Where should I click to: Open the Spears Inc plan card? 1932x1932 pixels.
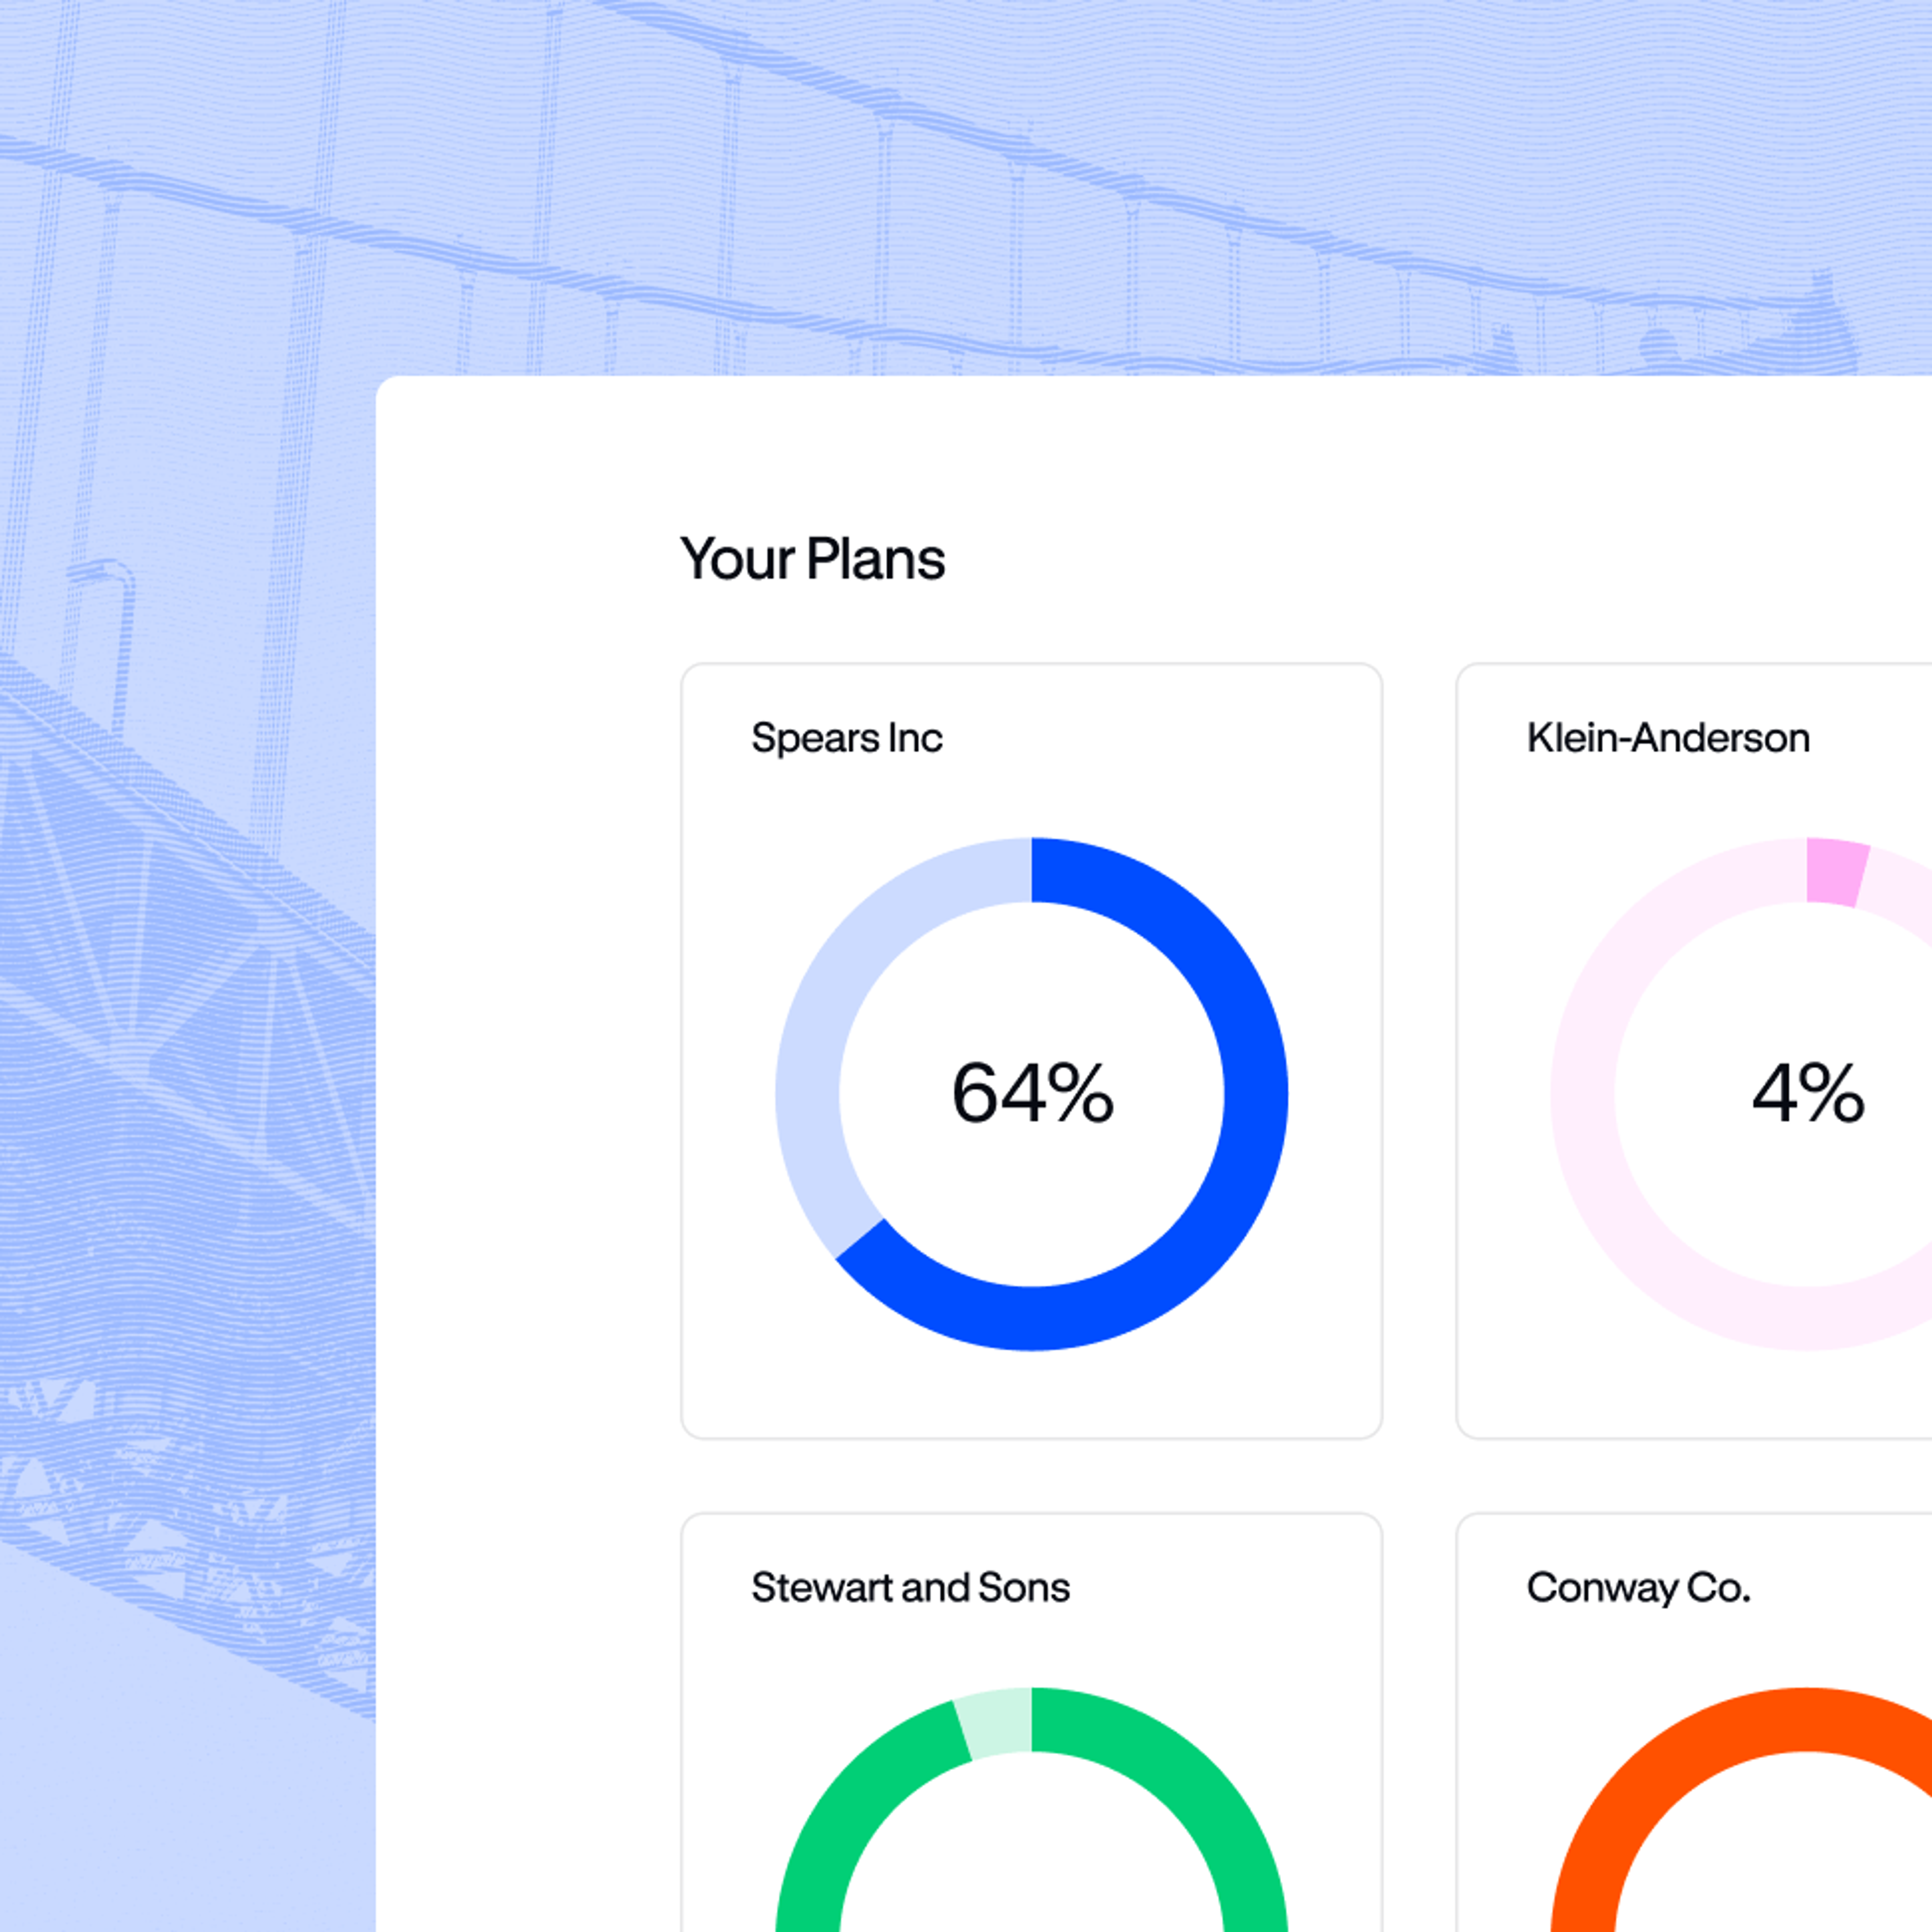1031,1051
